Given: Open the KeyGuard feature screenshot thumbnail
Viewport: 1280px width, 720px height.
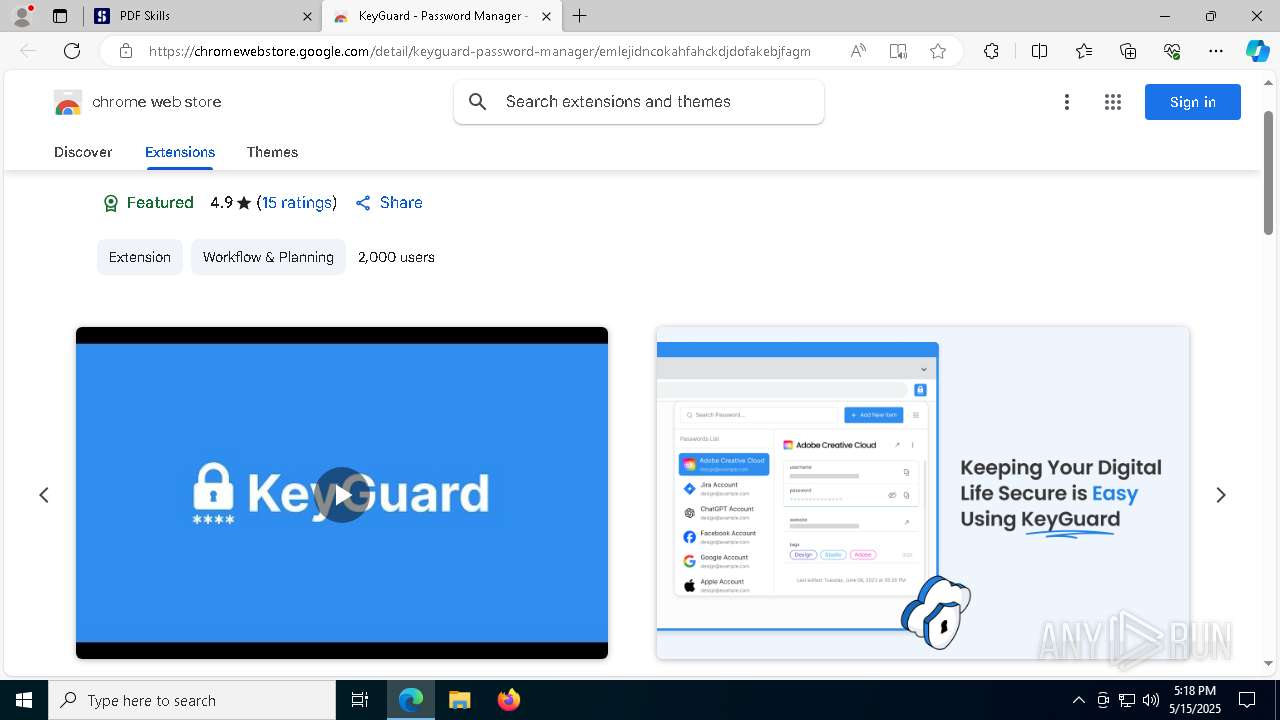Looking at the screenshot, I should [923, 493].
